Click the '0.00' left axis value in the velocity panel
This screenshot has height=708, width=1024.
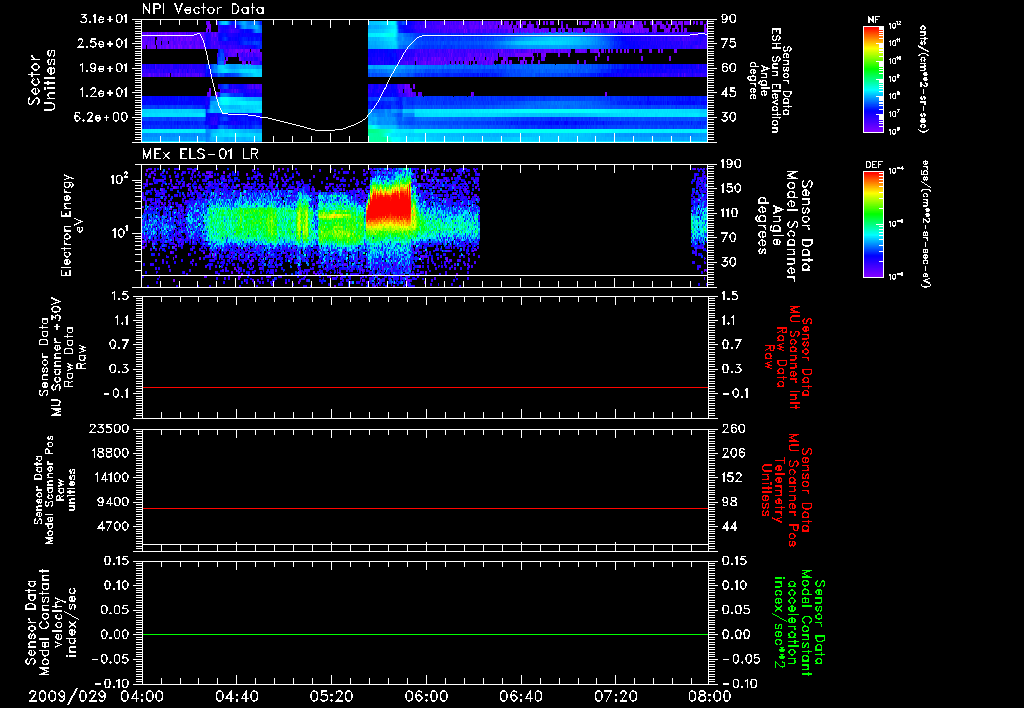tap(116, 634)
